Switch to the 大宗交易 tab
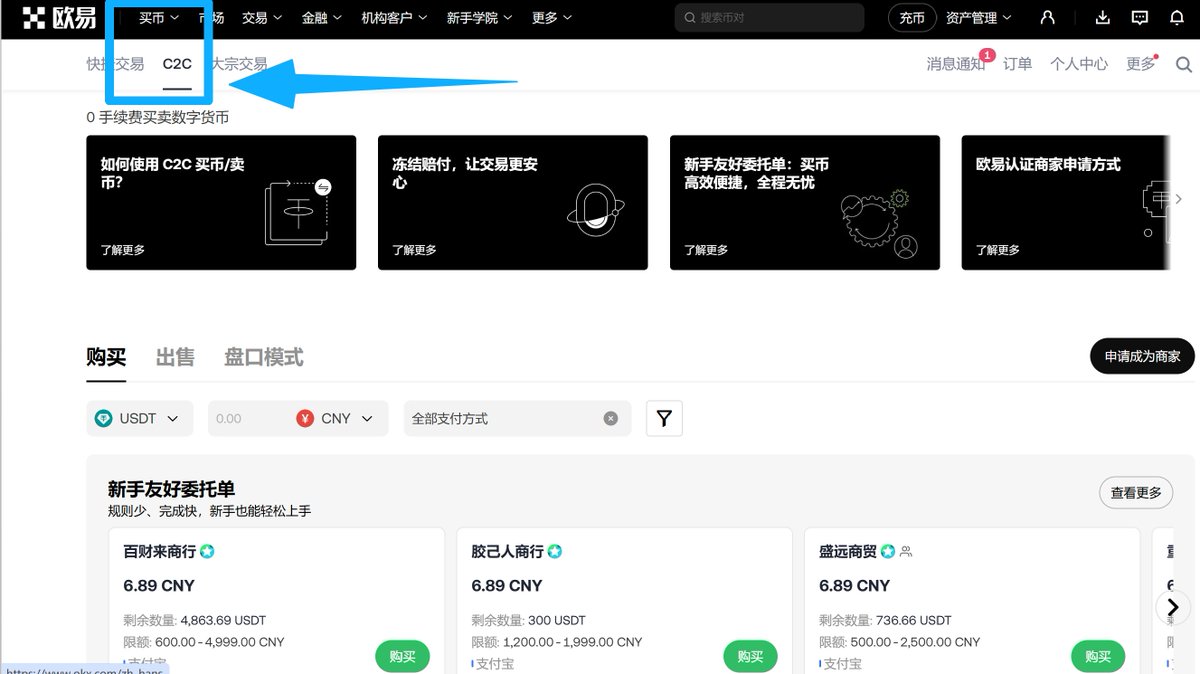 pyautogui.click(x=238, y=64)
